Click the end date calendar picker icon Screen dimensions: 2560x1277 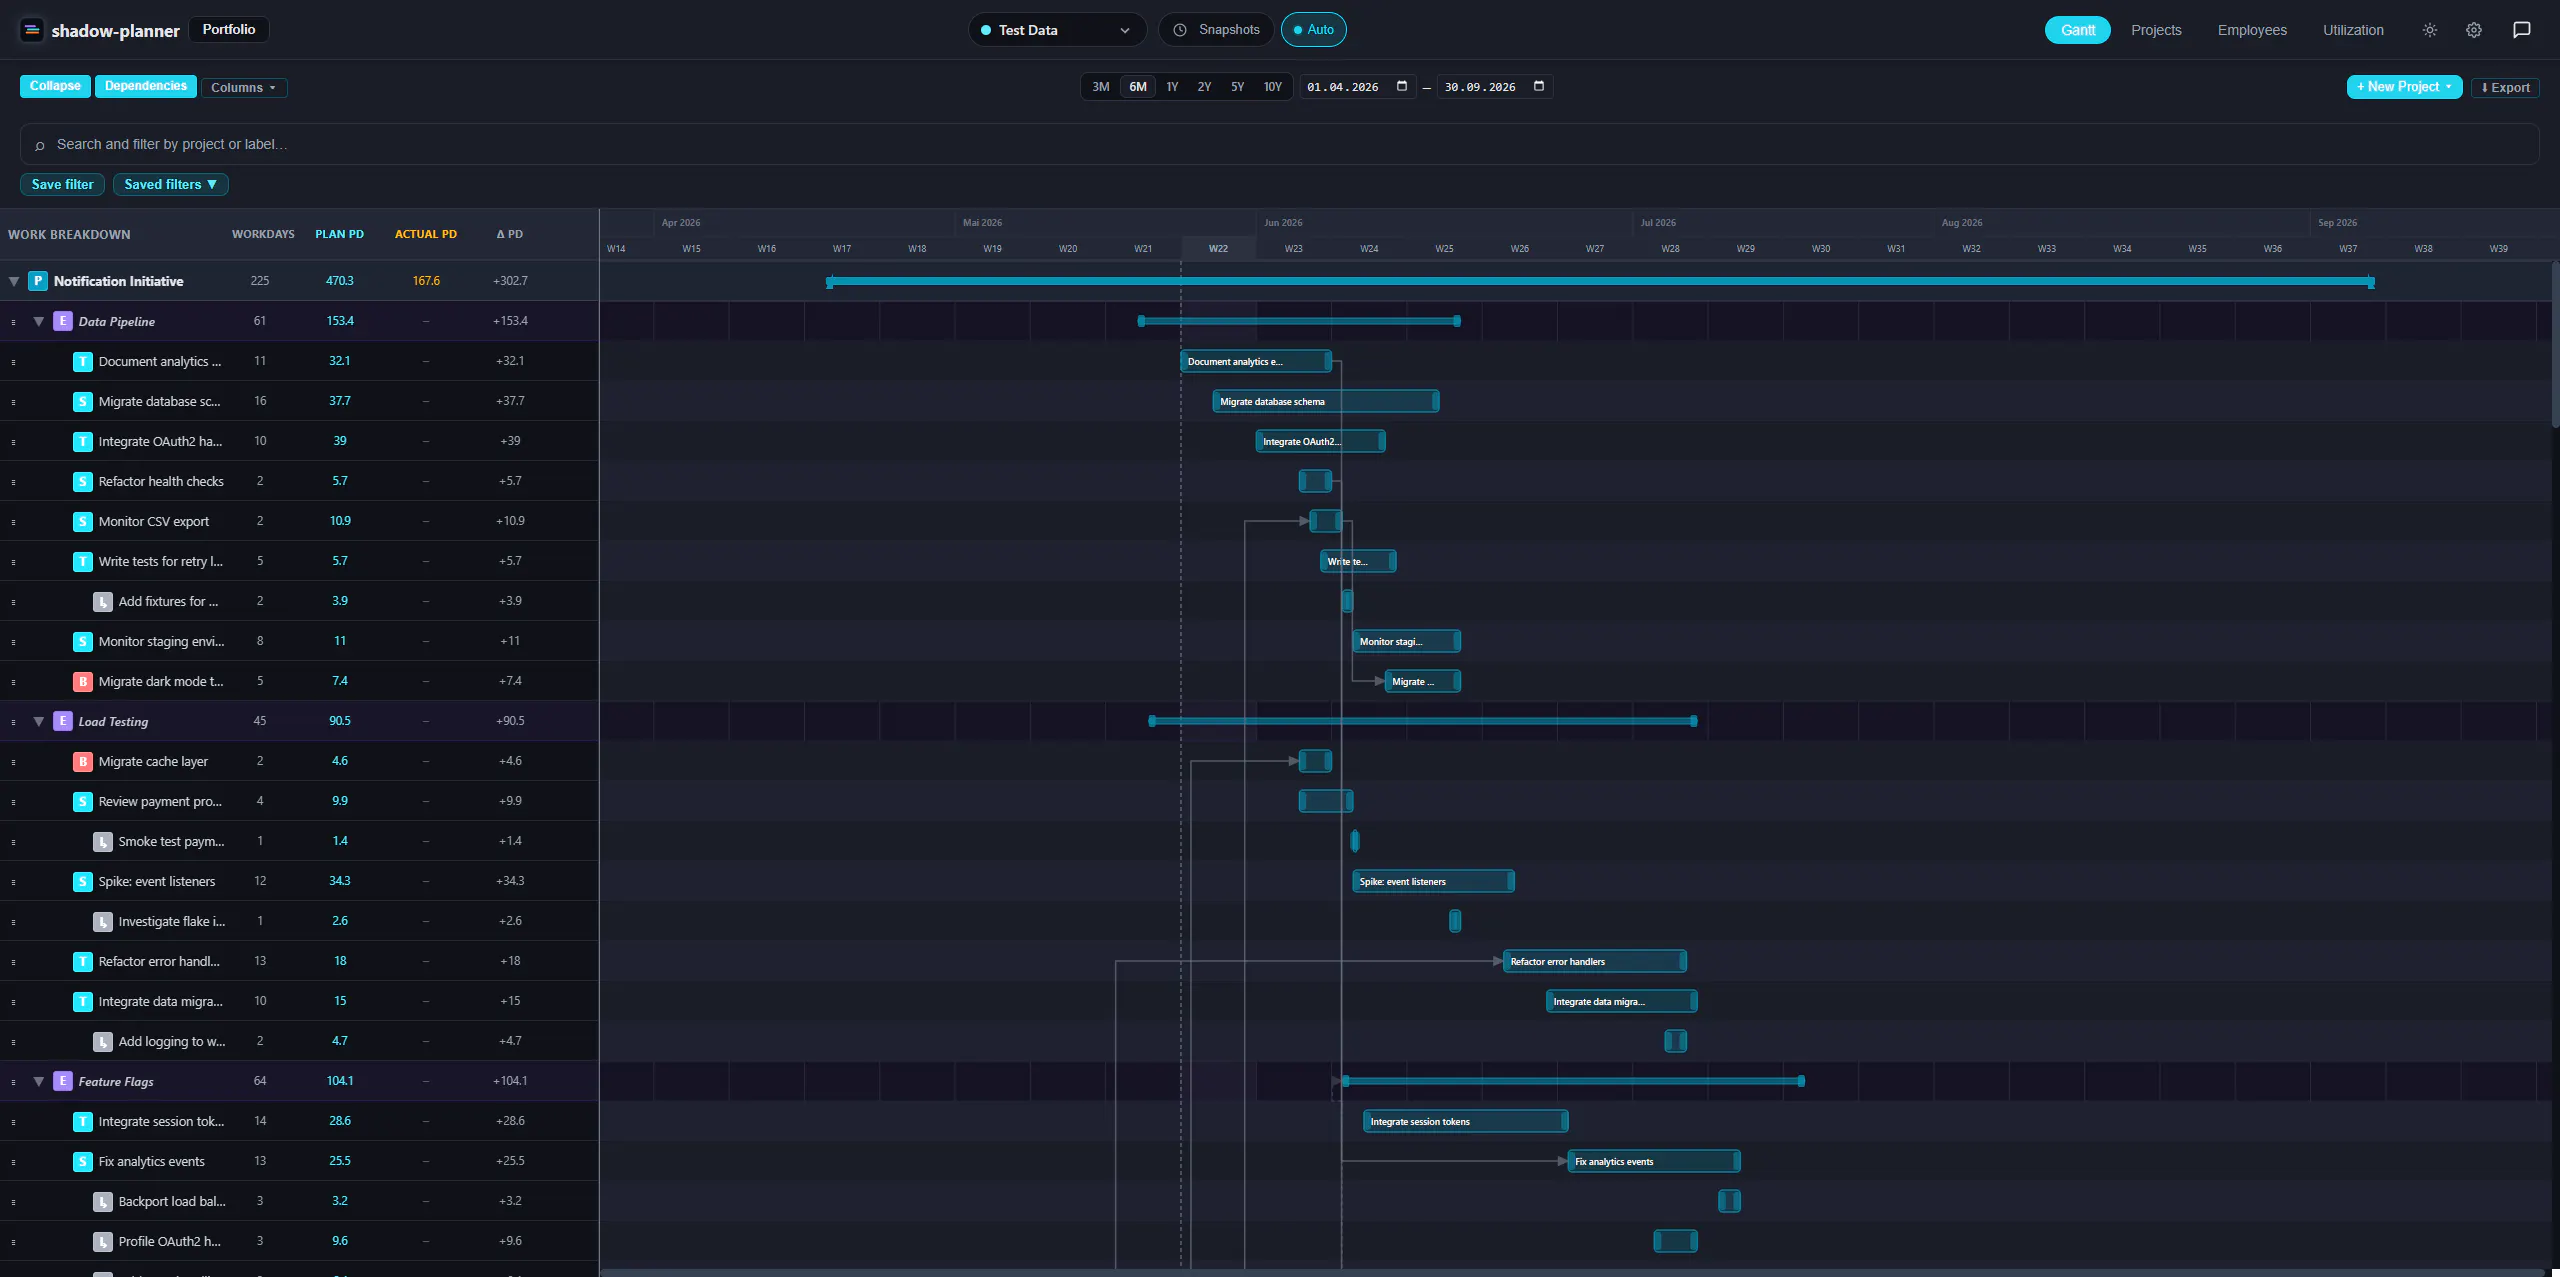pos(1539,86)
